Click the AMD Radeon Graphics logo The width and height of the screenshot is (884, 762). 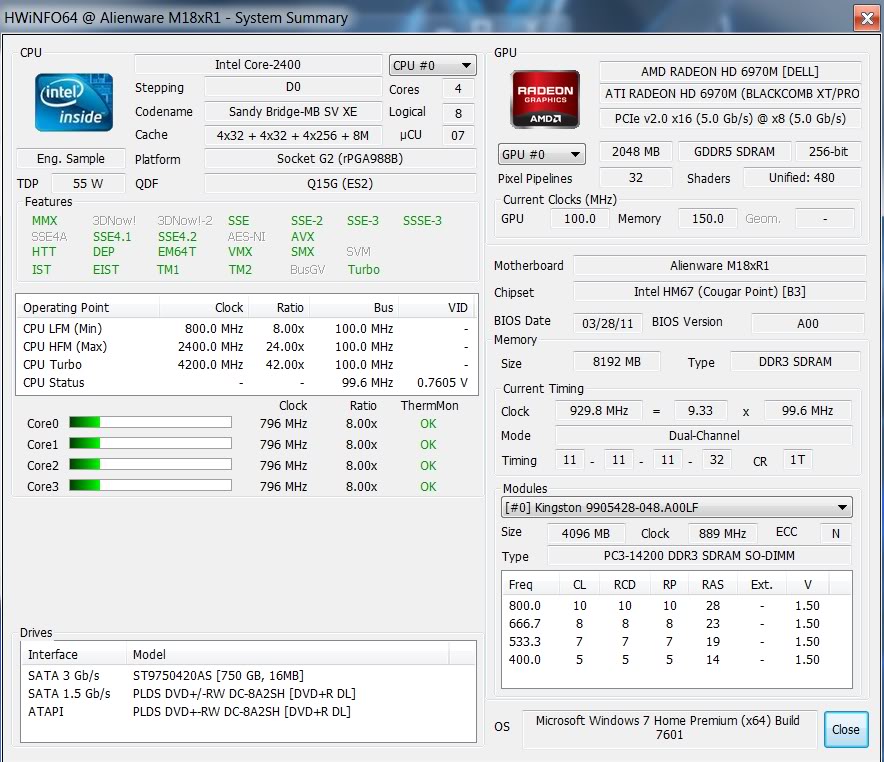click(545, 99)
